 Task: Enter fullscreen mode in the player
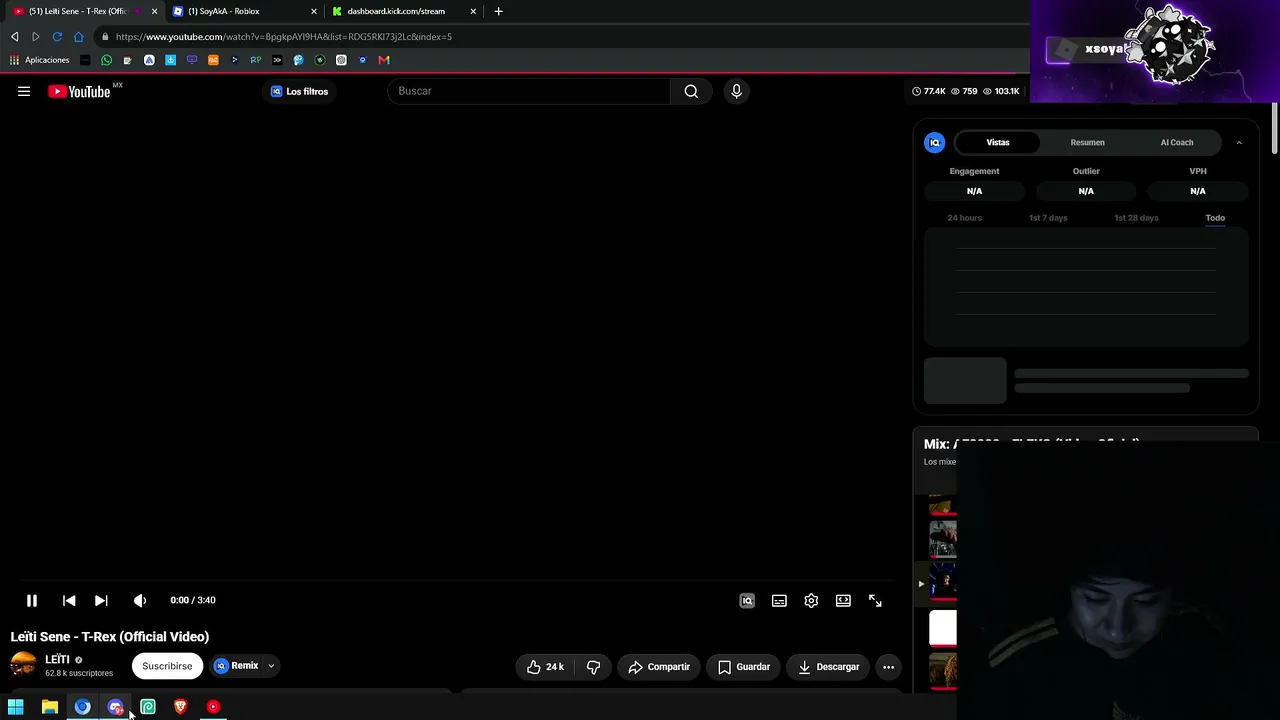(x=875, y=601)
